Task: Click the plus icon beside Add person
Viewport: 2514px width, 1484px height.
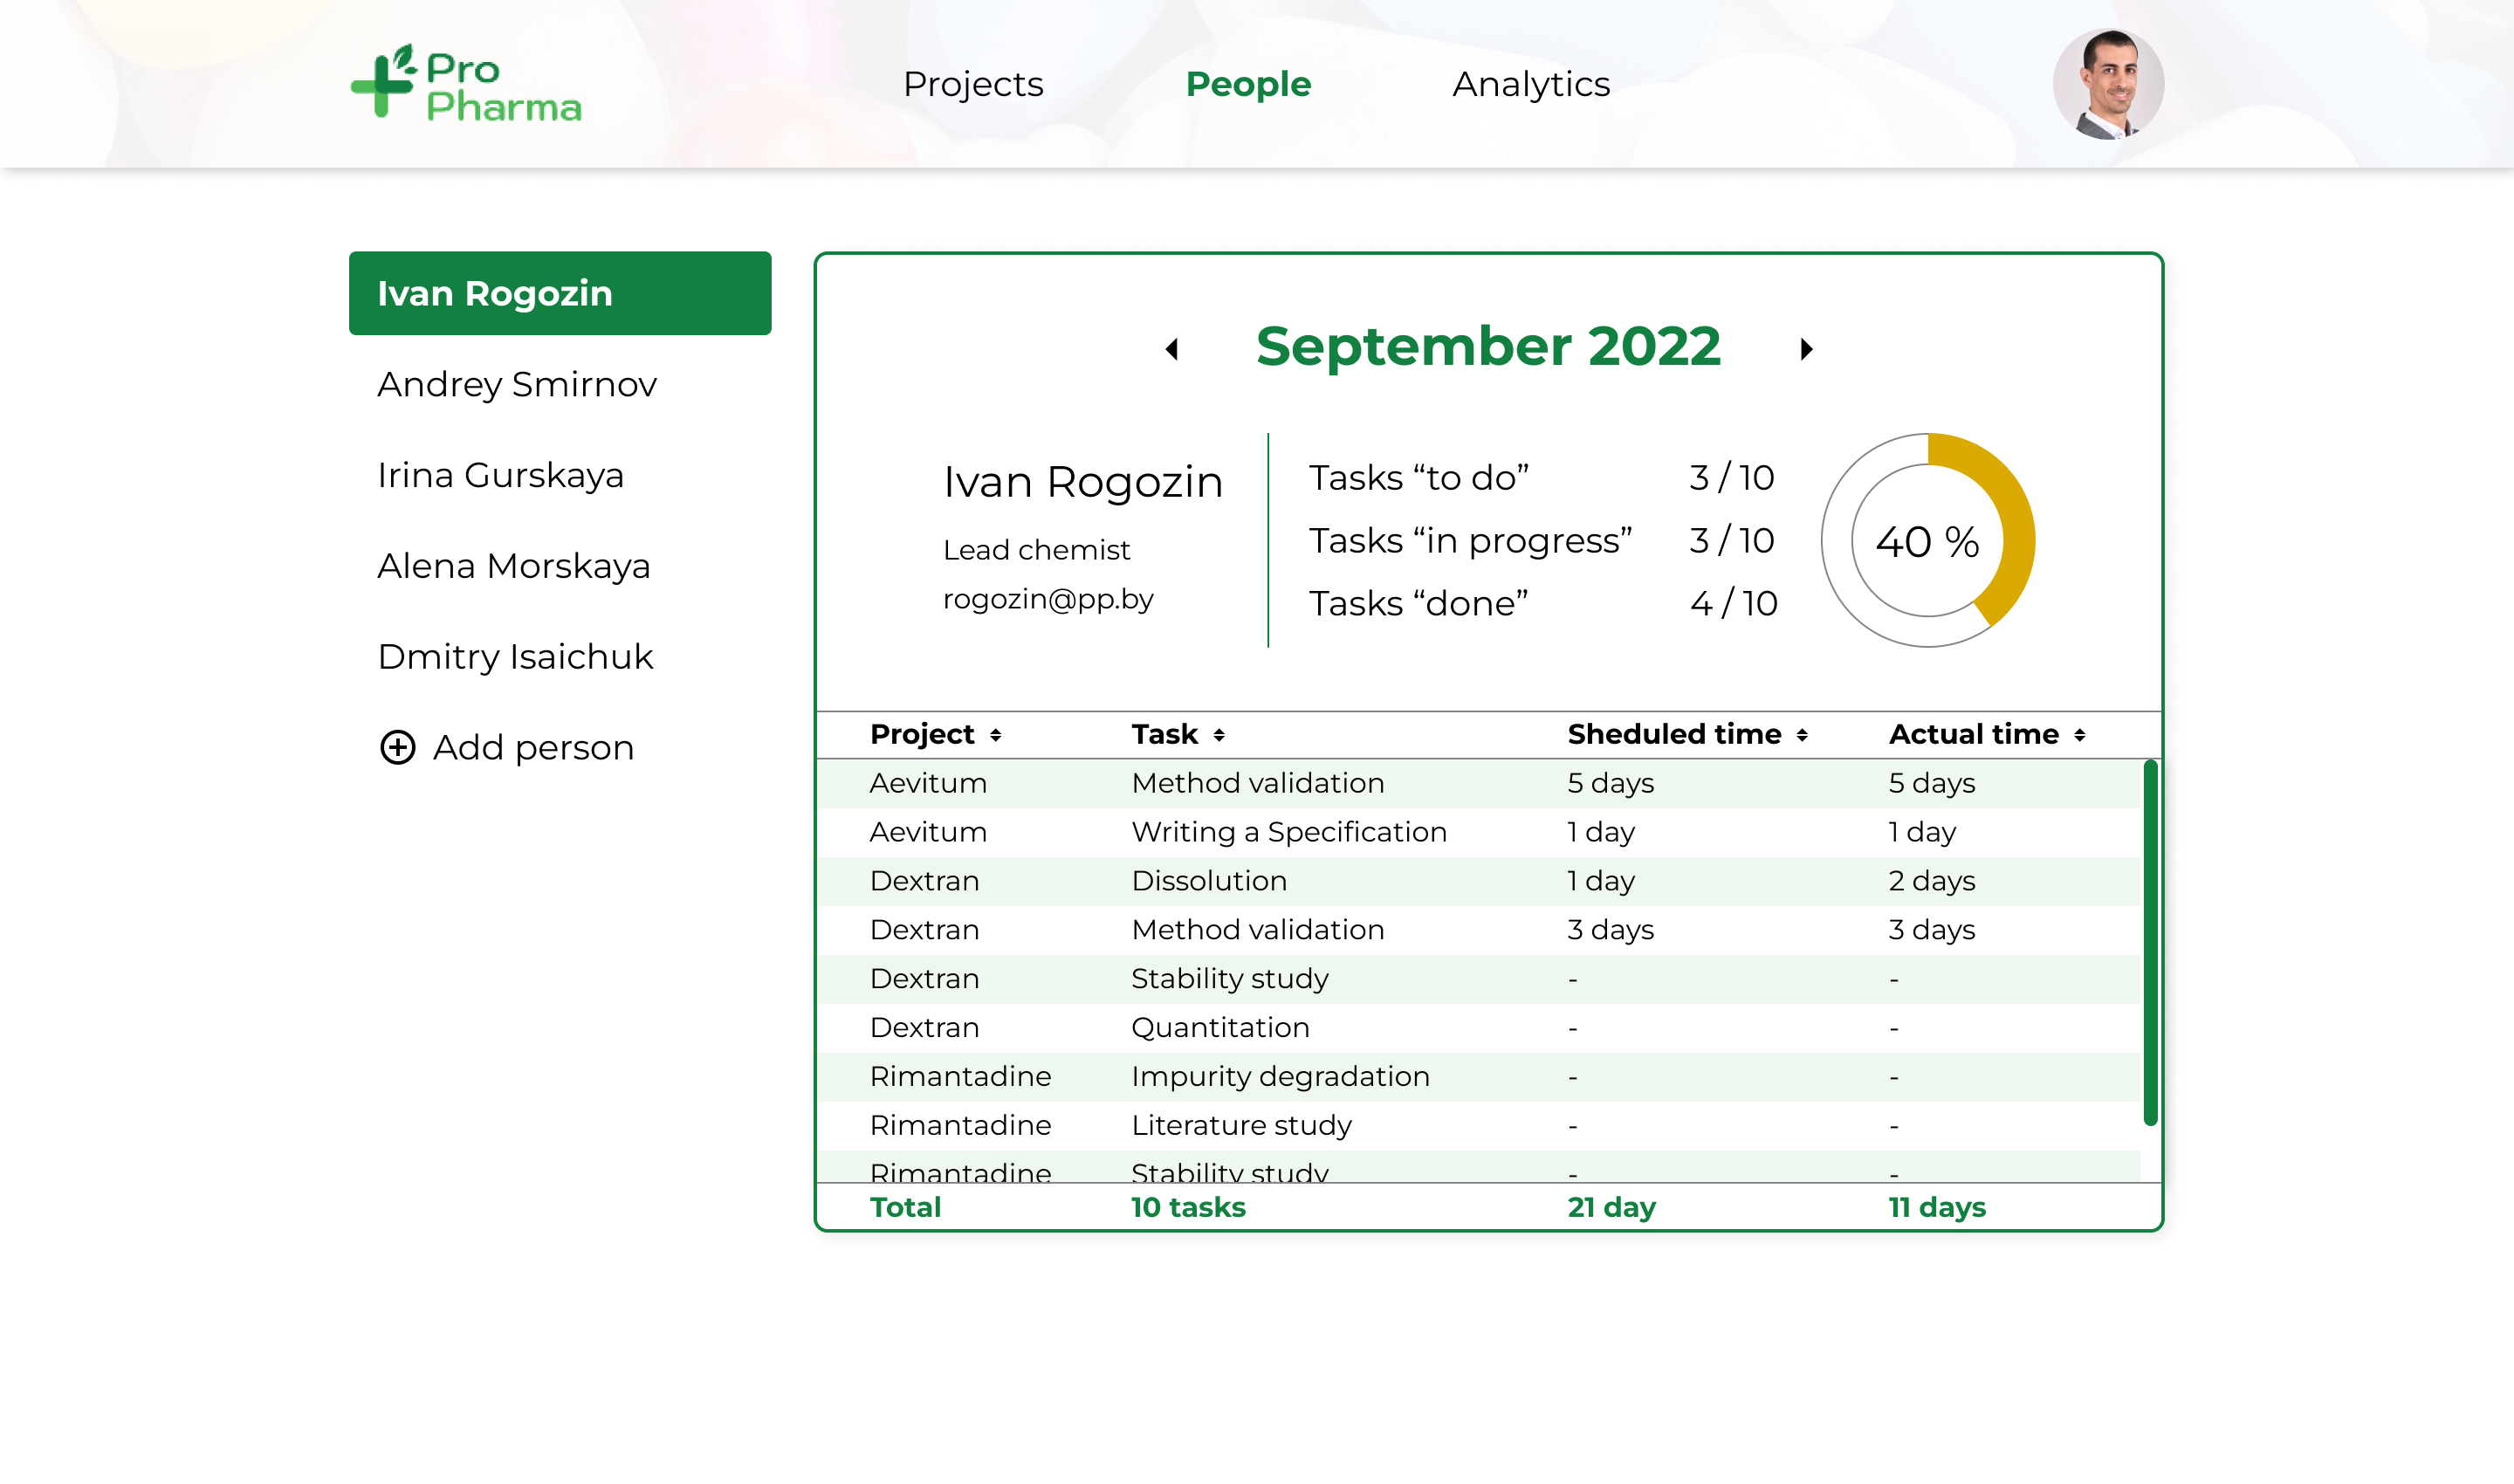Action: coord(398,747)
